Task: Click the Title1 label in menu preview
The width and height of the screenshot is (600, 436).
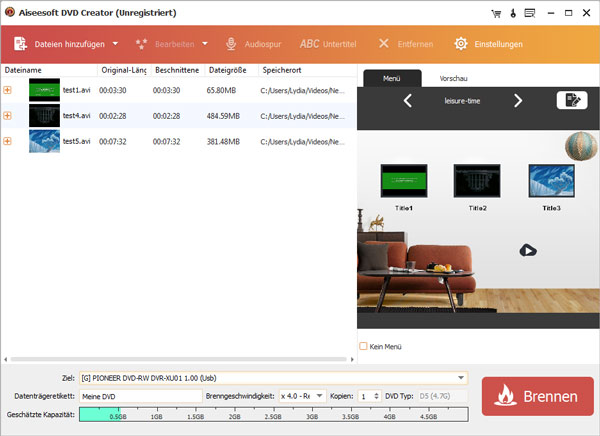Action: click(404, 208)
